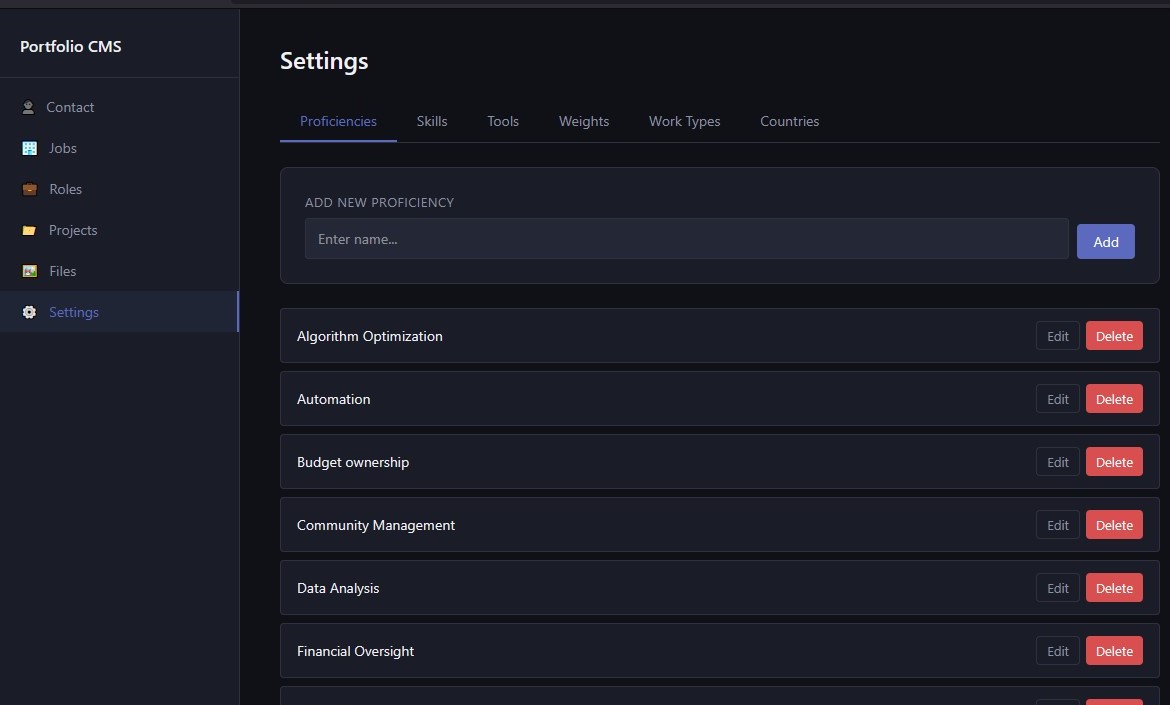Image resolution: width=1170 pixels, height=705 pixels.
Task: Edit the Algorithm Optimization entry
Action: point(1057,336)
